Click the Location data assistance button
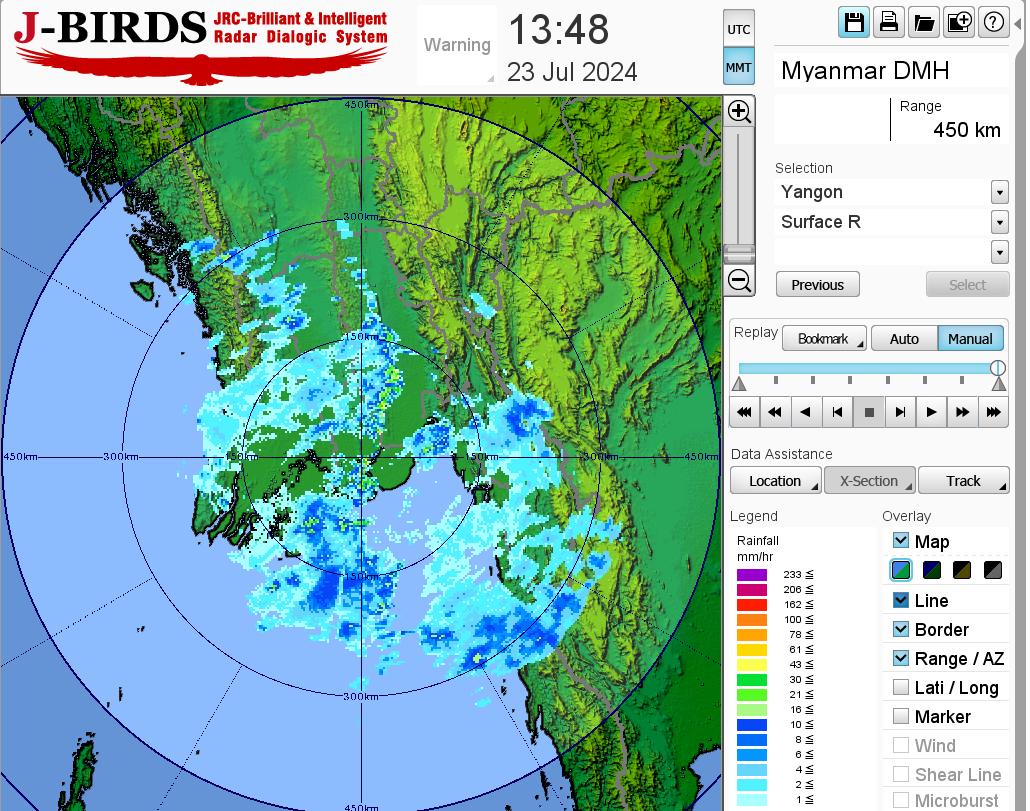1030x811 pixels. click(x=775, y=481)
